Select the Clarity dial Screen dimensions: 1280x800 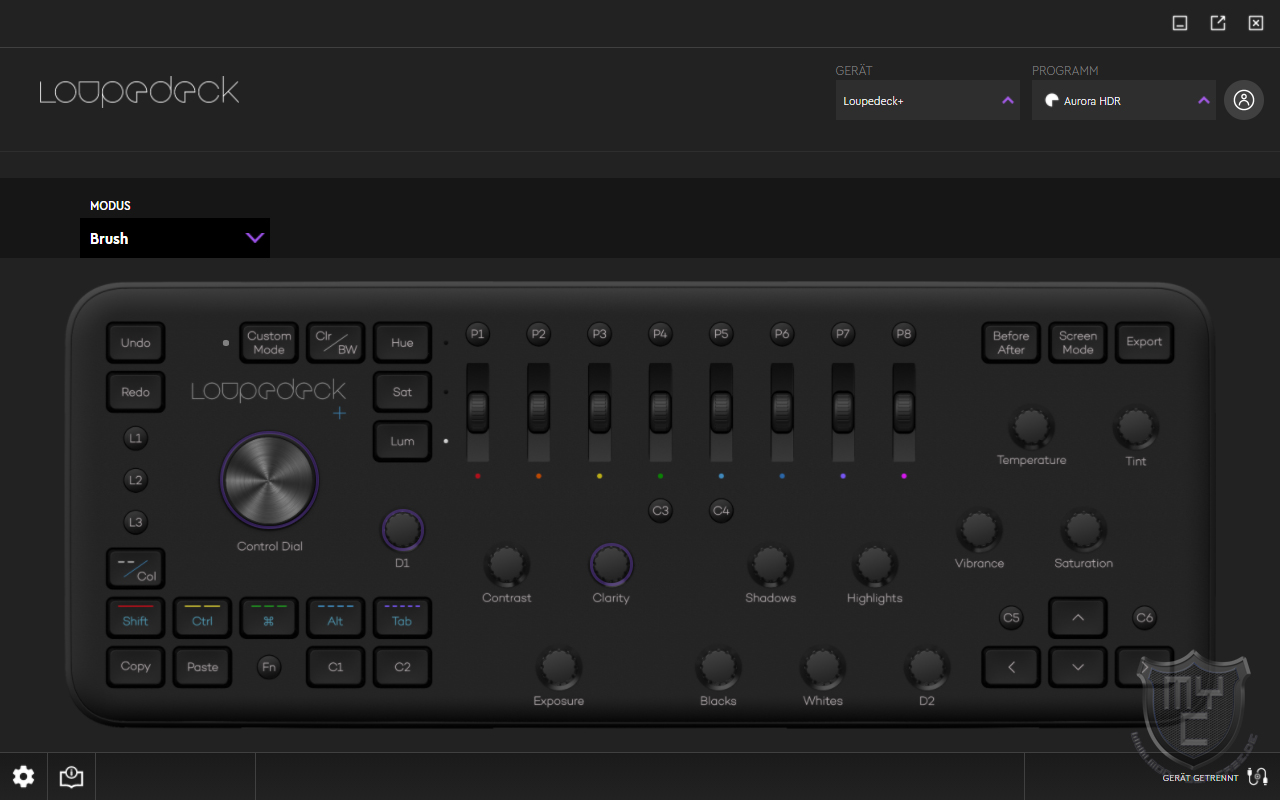coord(611,565)
